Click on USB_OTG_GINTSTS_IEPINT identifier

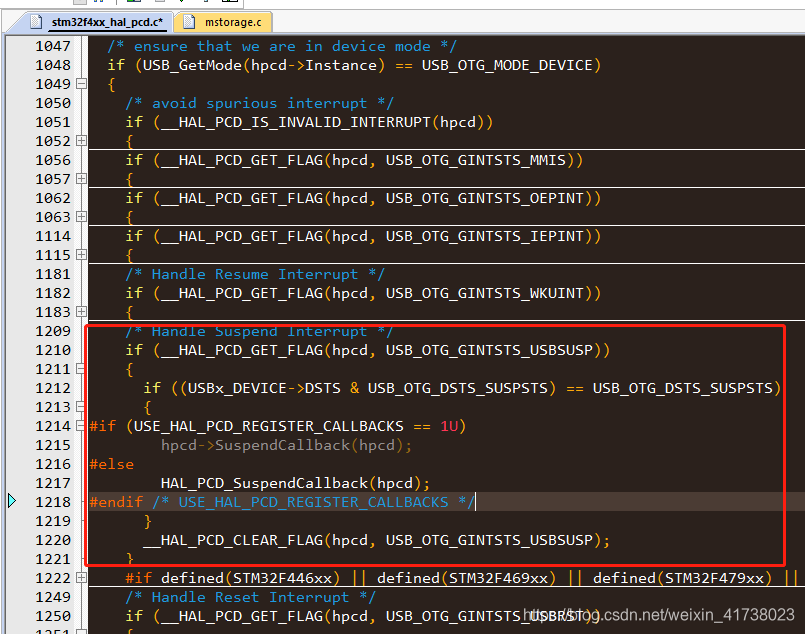tap(485, 237)
